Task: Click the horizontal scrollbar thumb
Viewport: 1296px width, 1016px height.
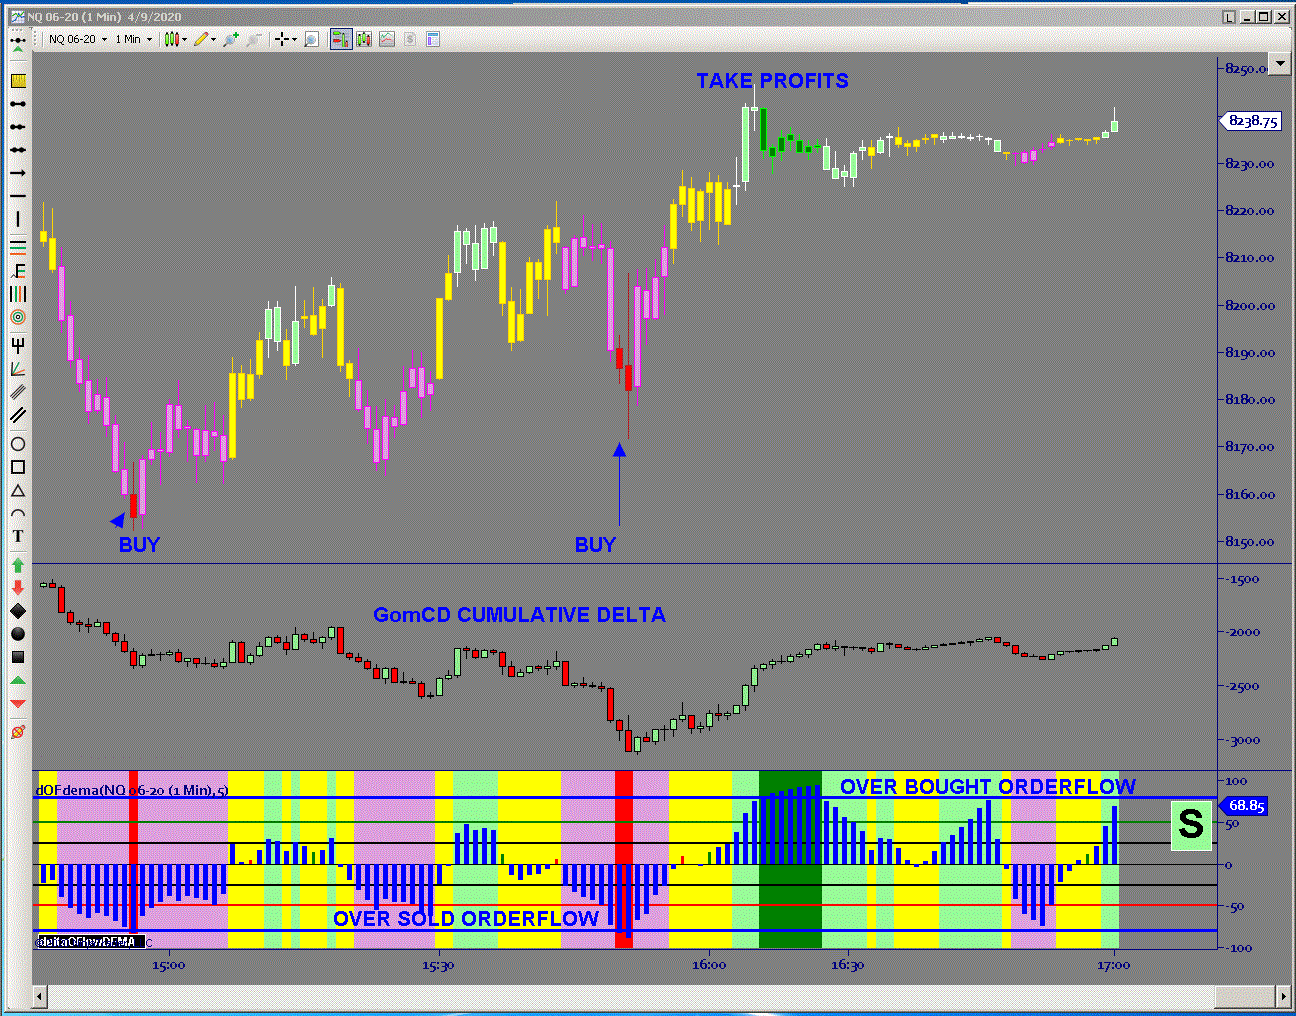Action: click(x=1246, y=997)
